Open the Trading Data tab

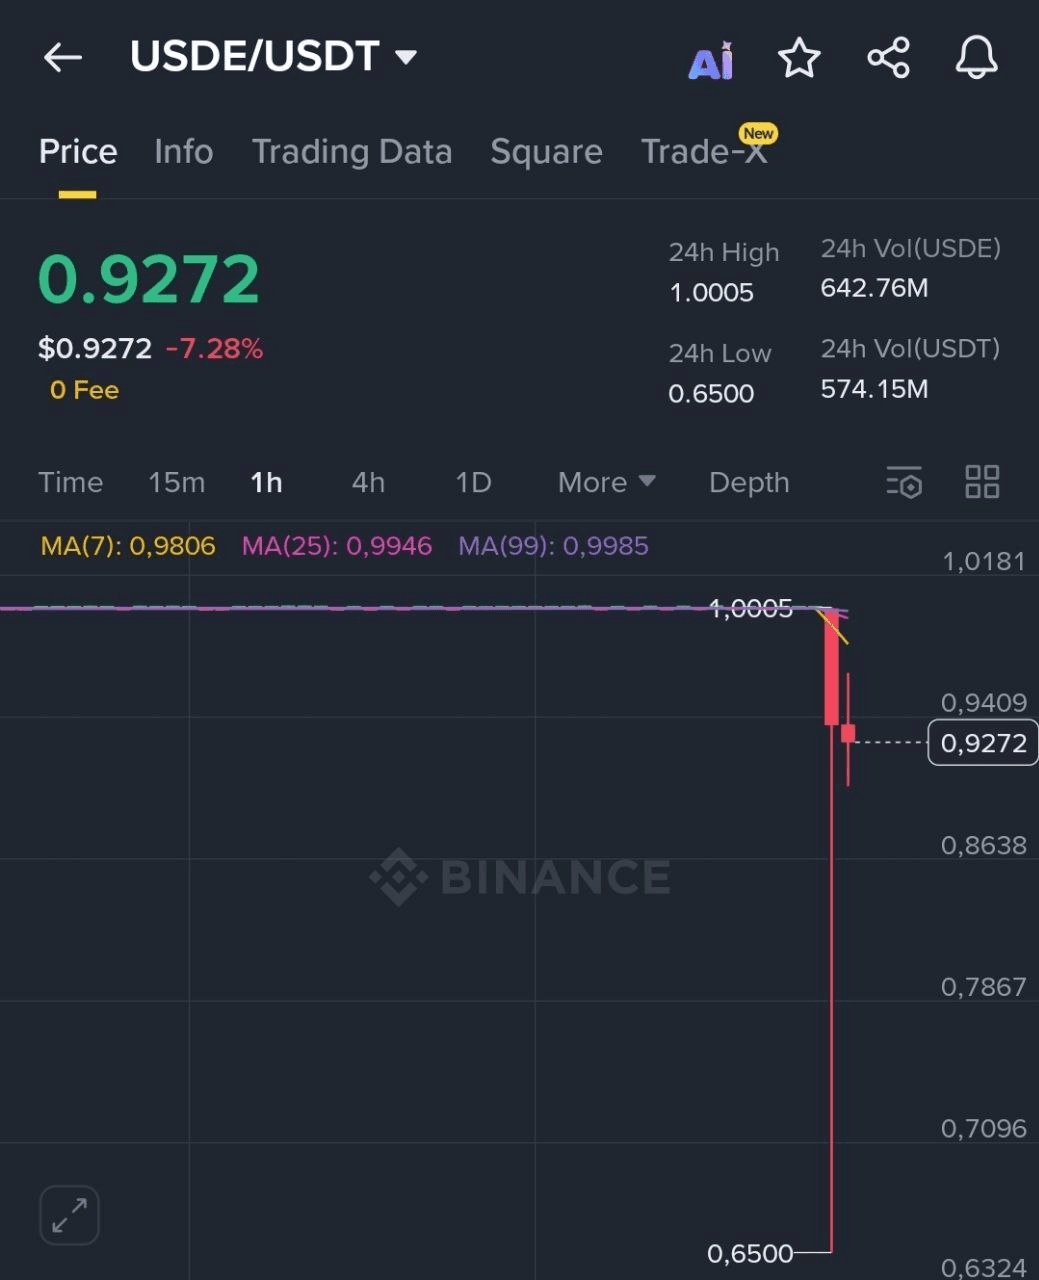click(352, 152)
